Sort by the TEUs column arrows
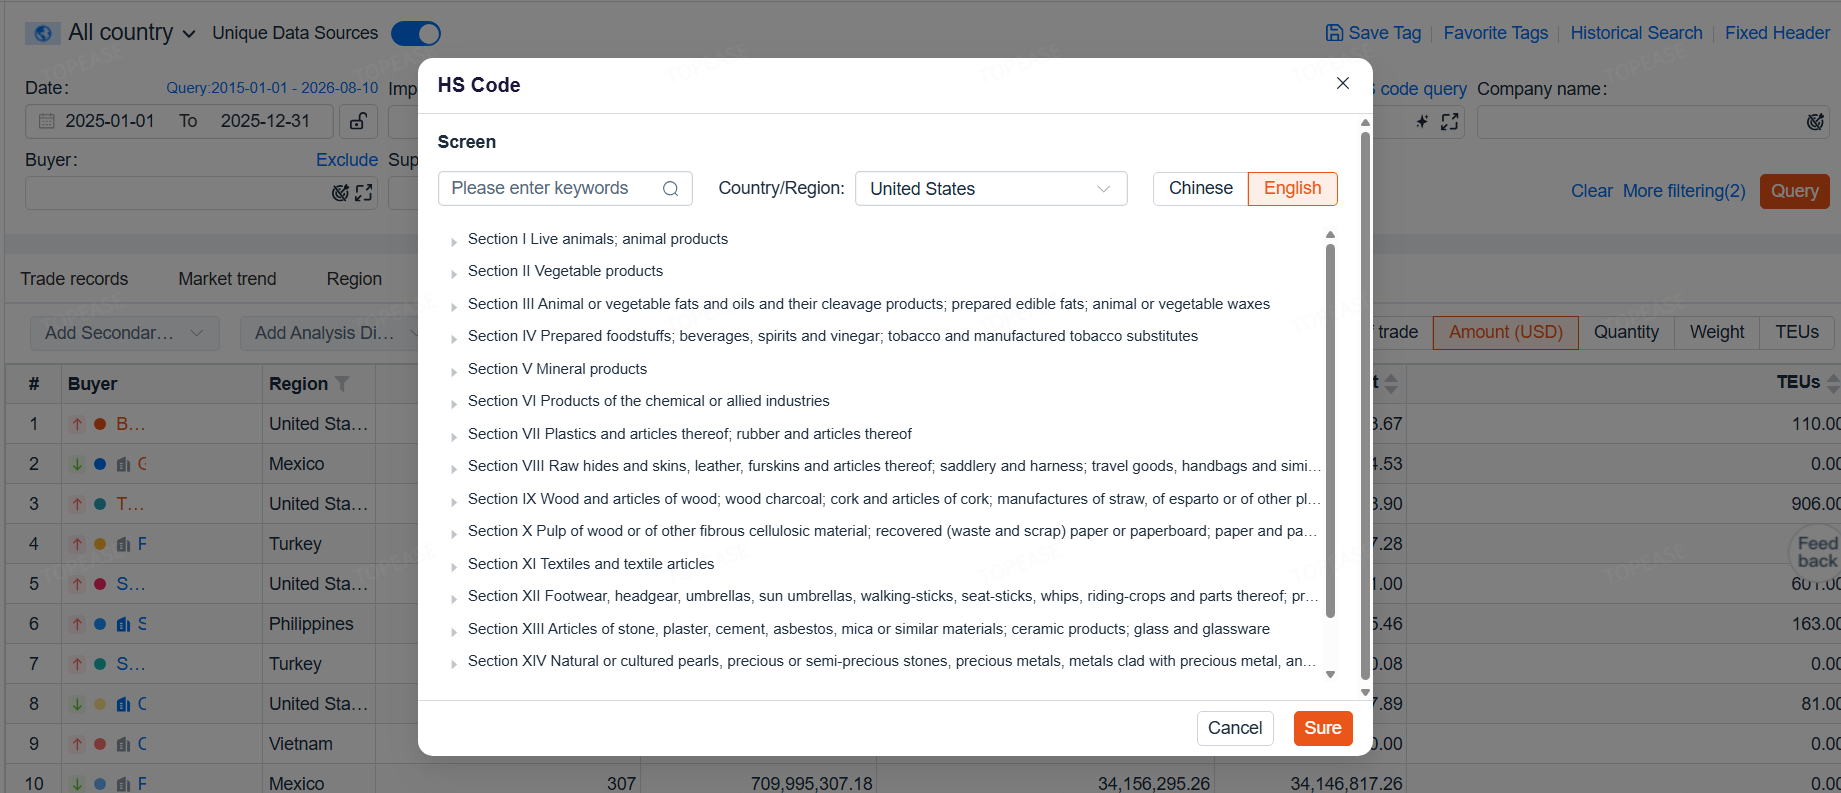Image resolution: width=1841 pixels, height=793 pixels. pyautogui.click(x=1832, y=383)
